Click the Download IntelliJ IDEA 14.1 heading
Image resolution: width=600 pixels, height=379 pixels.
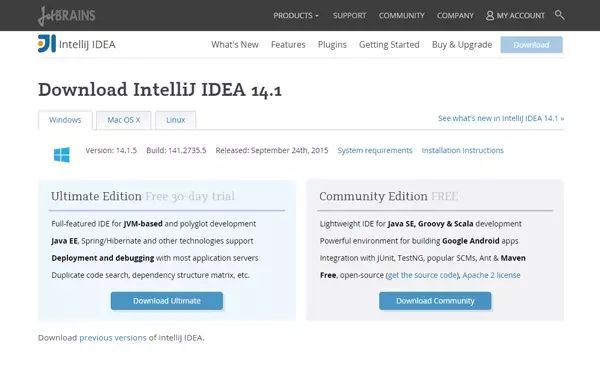[x=160, y=90]
